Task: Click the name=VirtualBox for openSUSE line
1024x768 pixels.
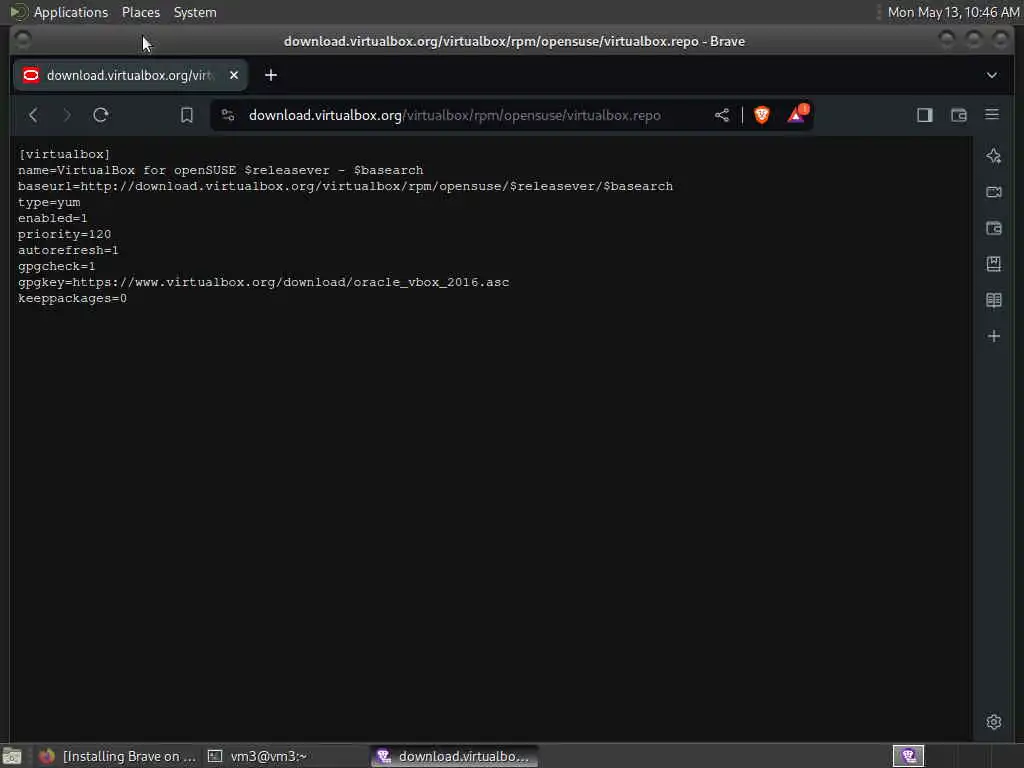Action: pyautogui.click(x=221, y=170)
